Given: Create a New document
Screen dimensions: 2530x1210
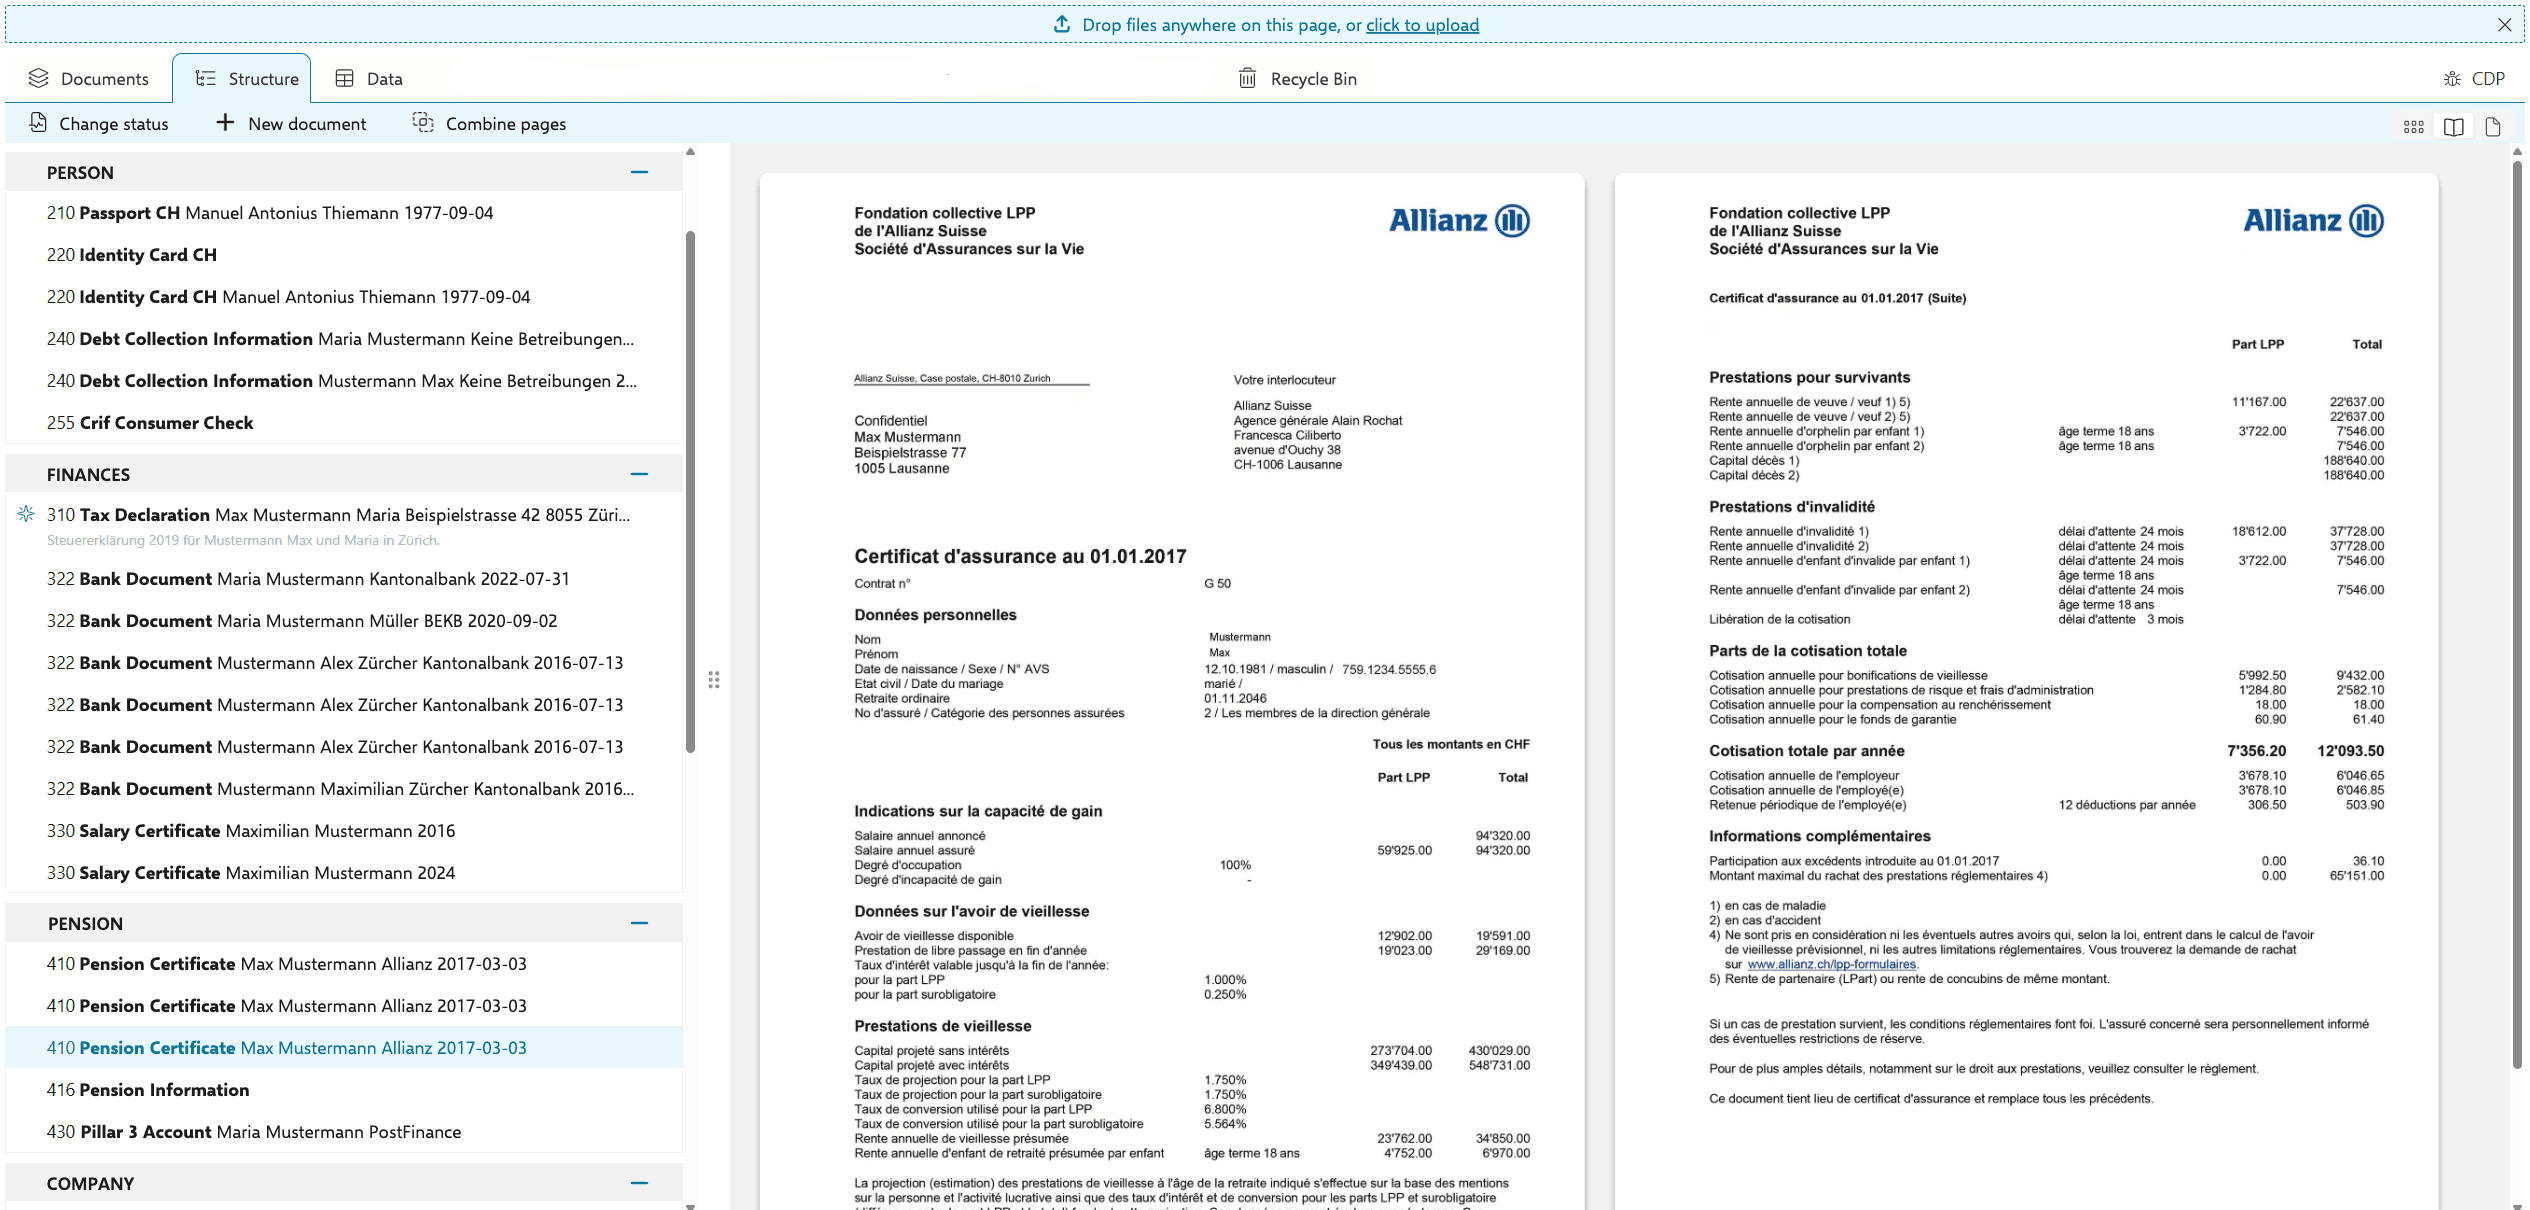Looking at the screenshot, I should click(291, 123).
